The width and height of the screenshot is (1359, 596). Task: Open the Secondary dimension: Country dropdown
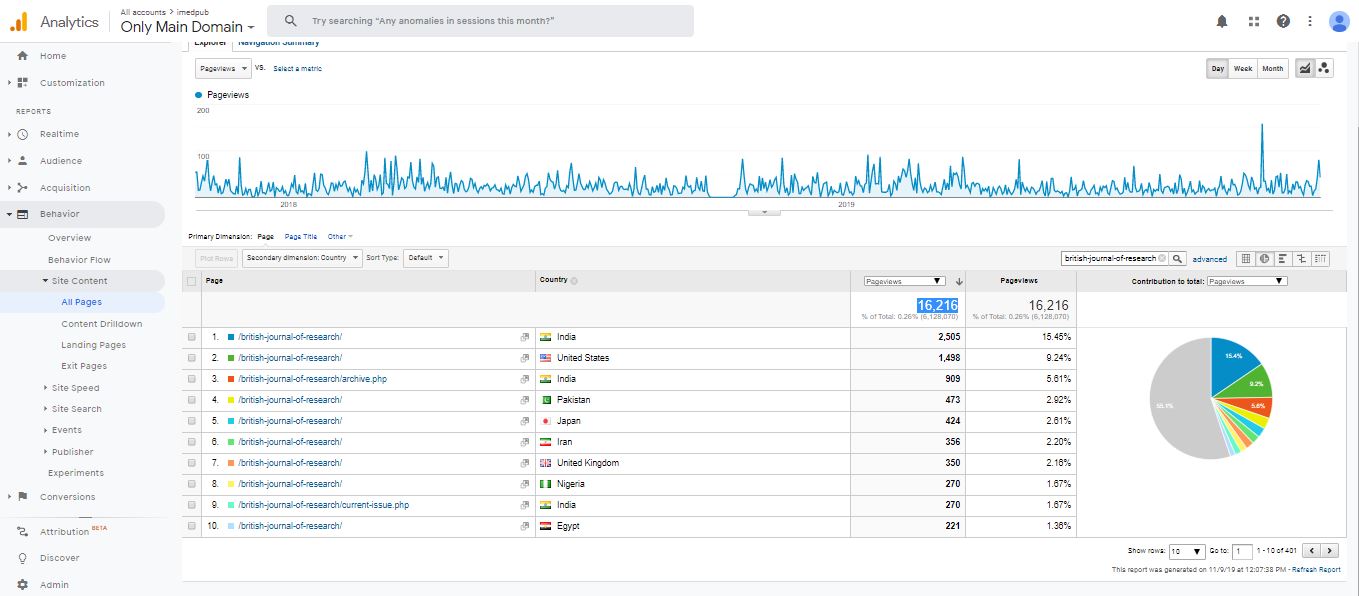pos(301,258)
